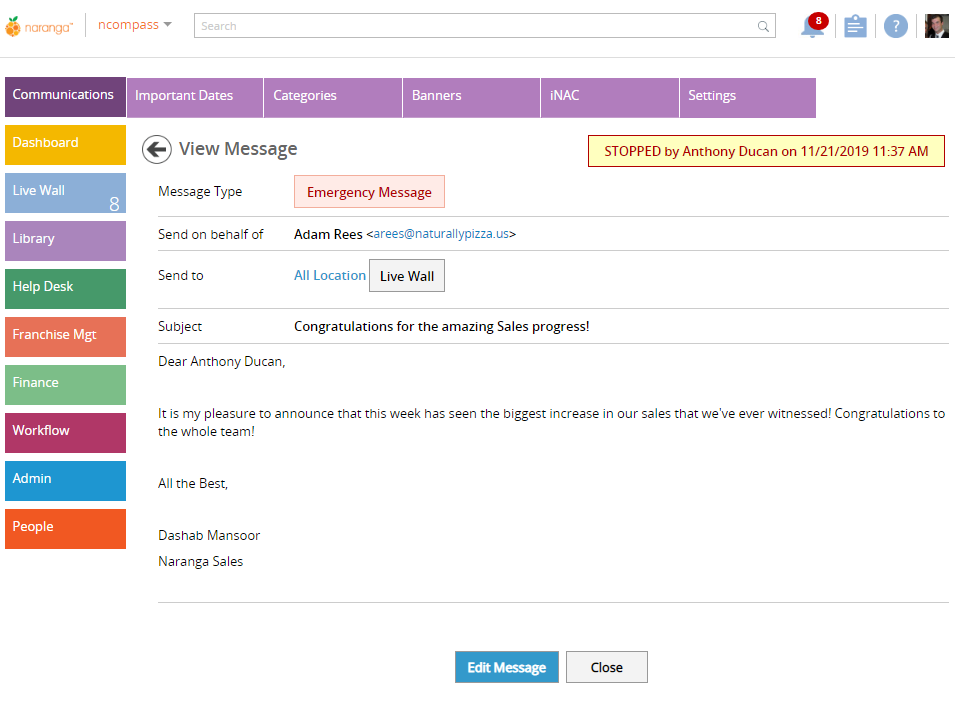Click the Close button
The height and width of the screenshot is (709, 955).
pyautogui.click(x=607, y=667)
